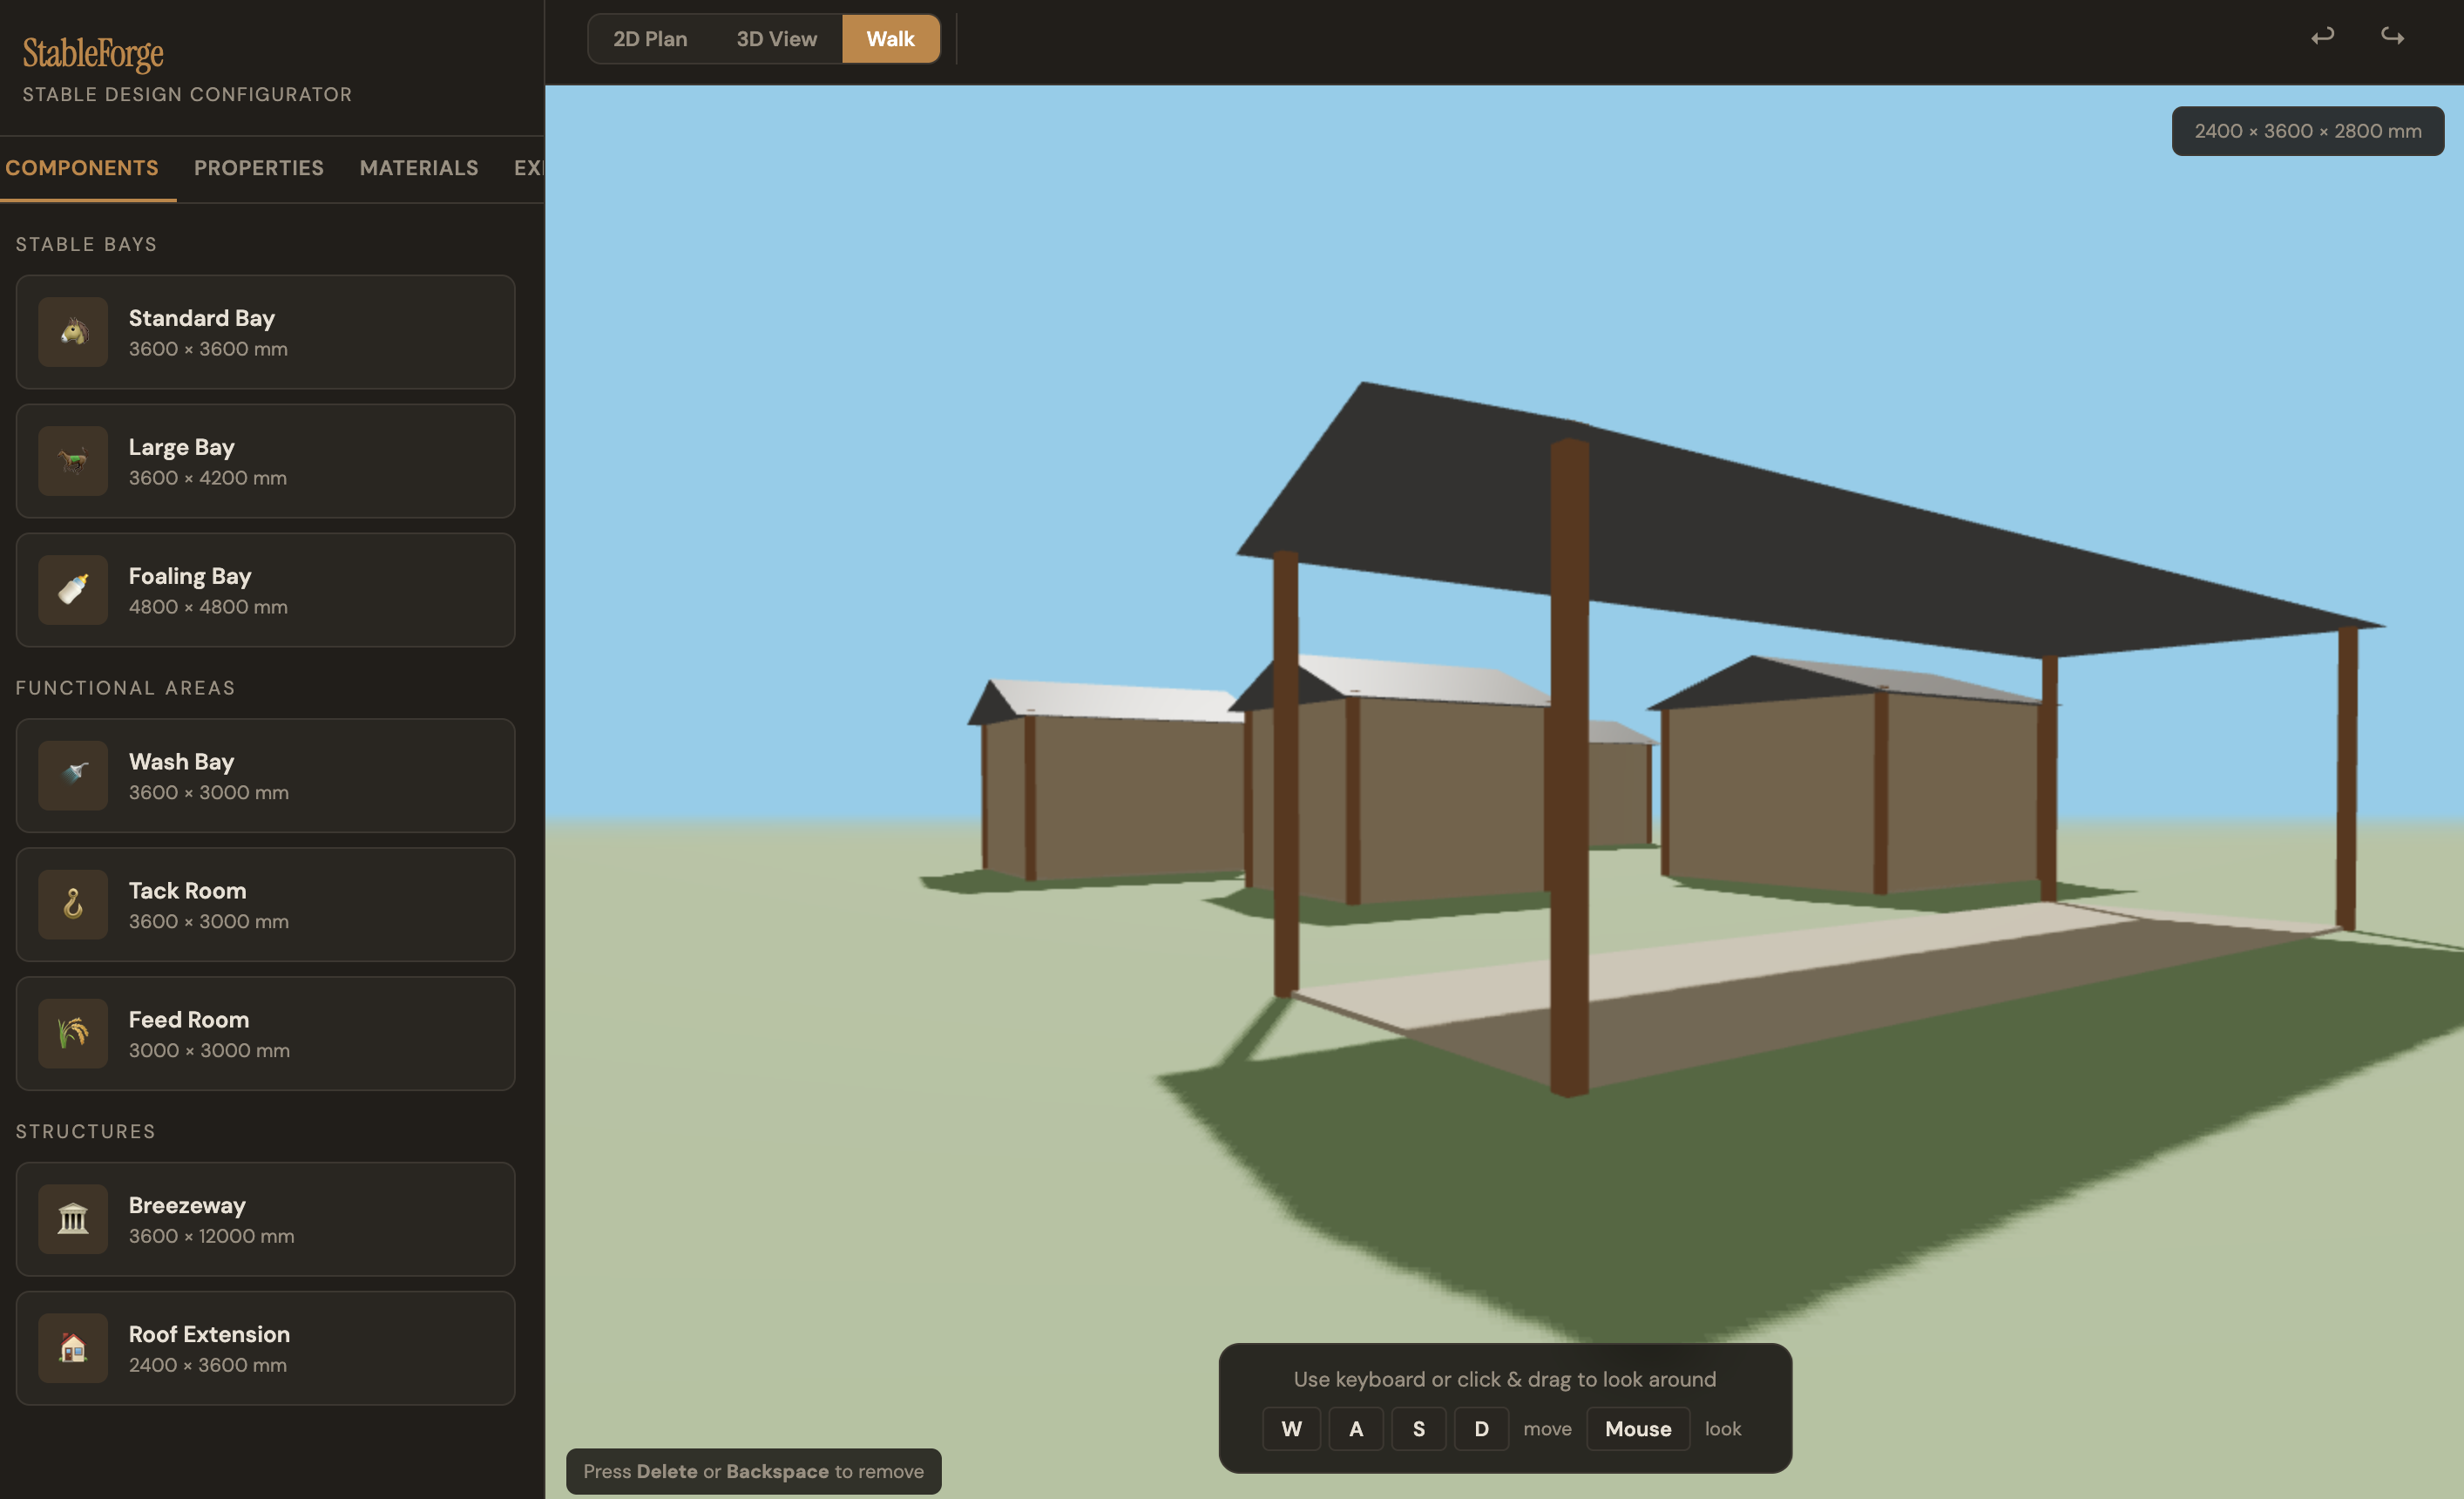This screenshot has height=1499, width=2464.
Task: Open the Materials tab
Action: 419,168
